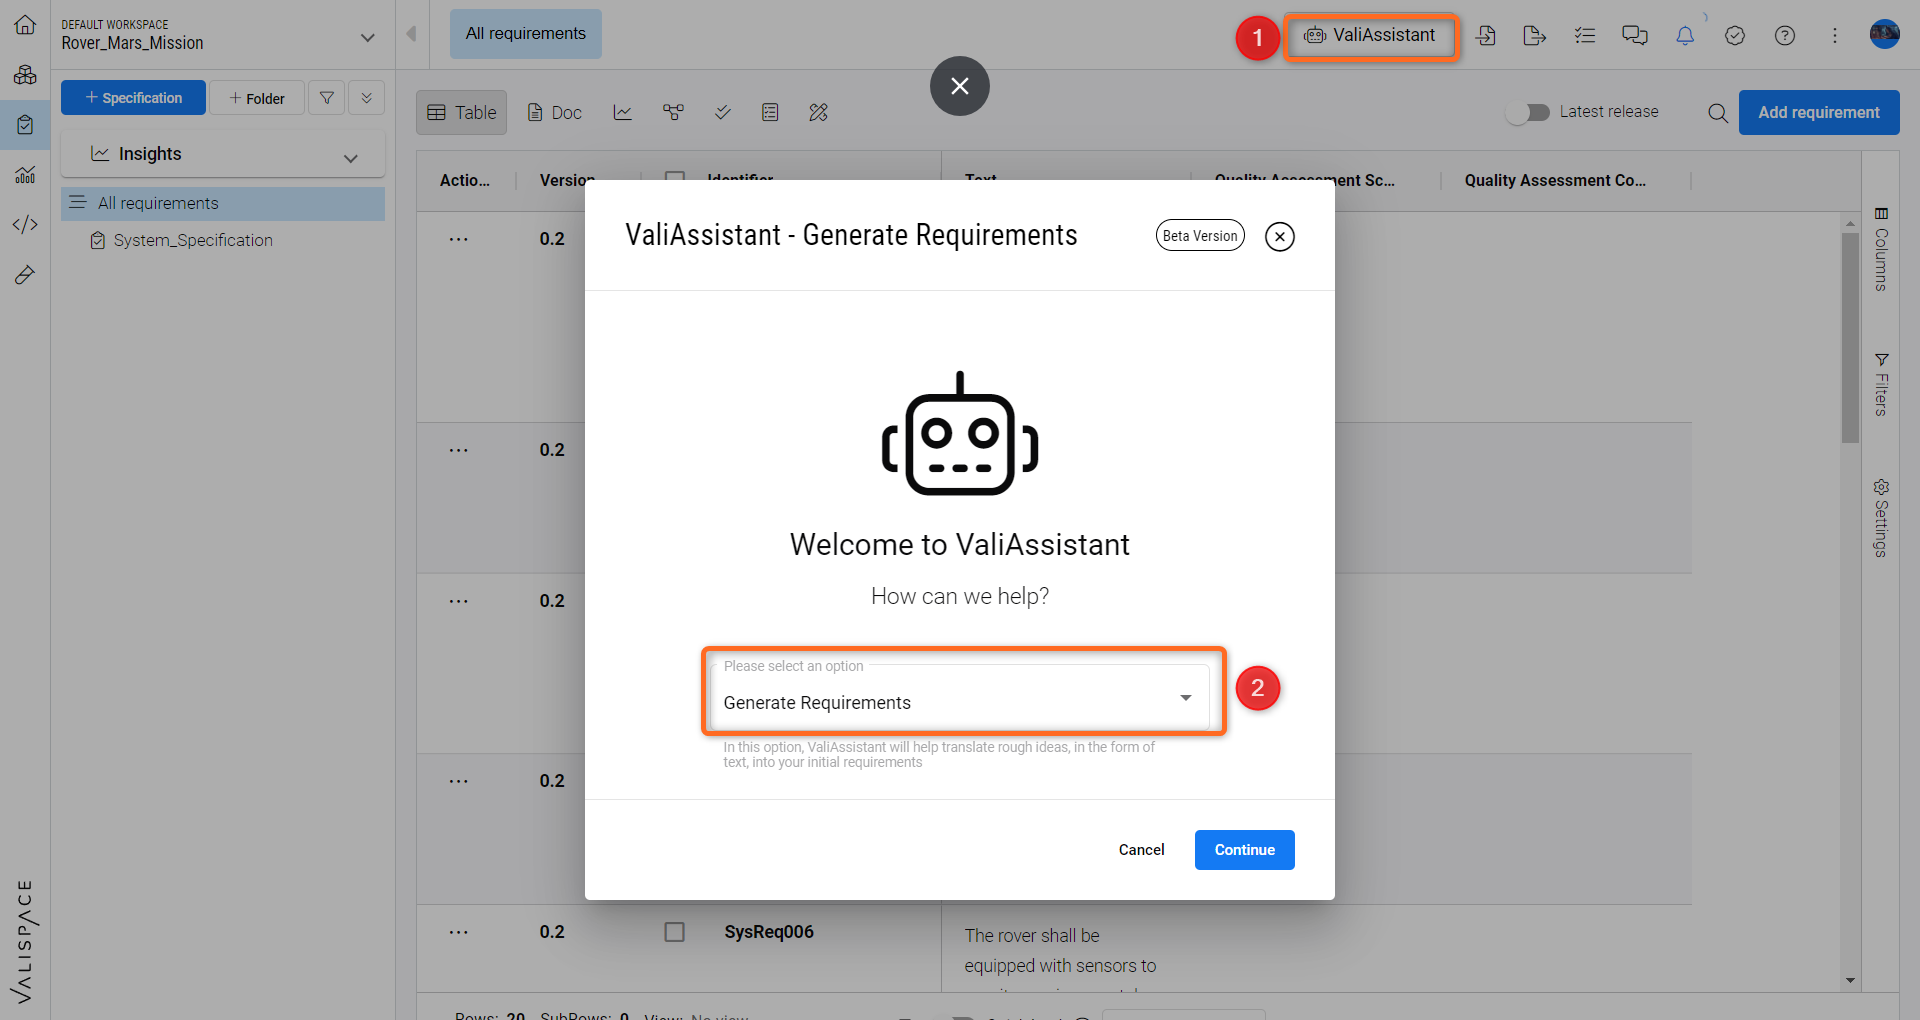Switch to the Doc view tab
Image resolution: width=1920 pixels, height=1020 pixels.
555,113
